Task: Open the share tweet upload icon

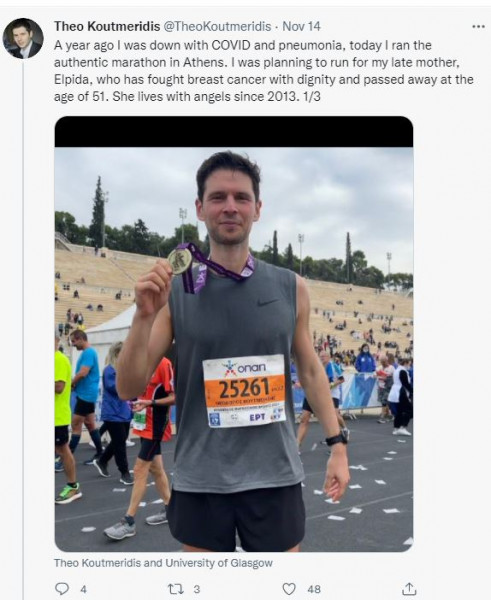Action: pos(409,589)
